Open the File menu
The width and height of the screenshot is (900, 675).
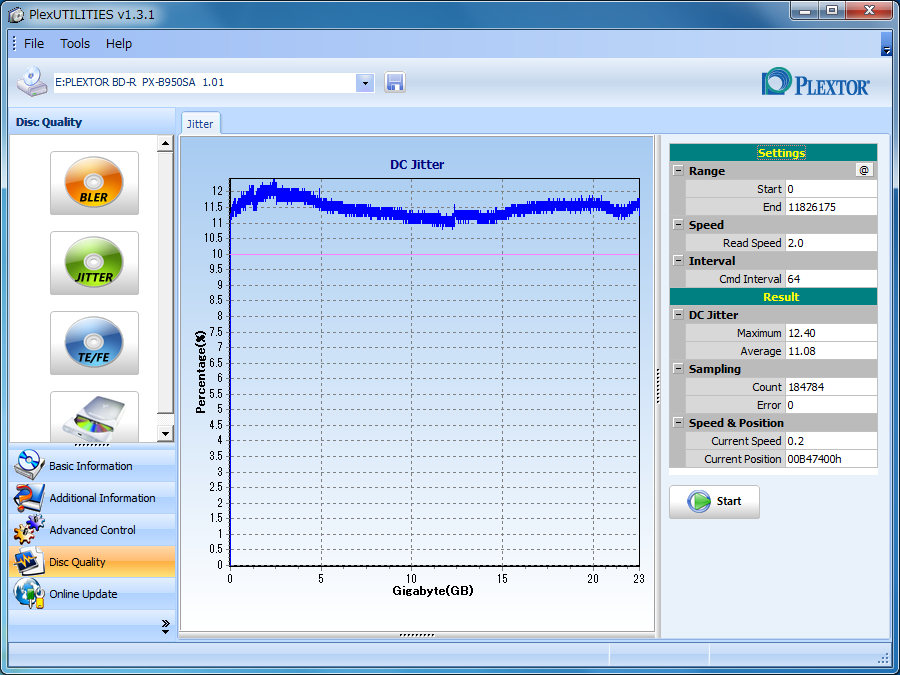tap(34, 44)
